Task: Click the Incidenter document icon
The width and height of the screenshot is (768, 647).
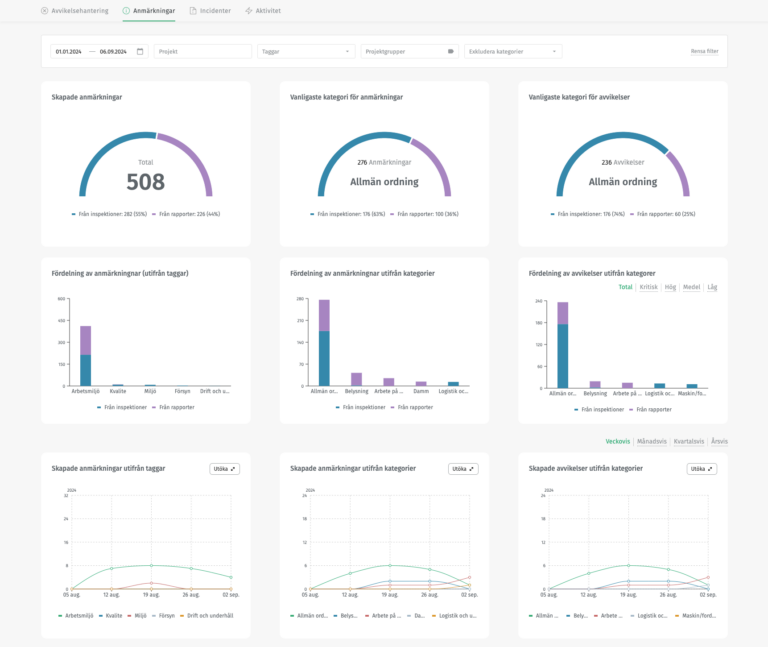Action: click(193, 11)
